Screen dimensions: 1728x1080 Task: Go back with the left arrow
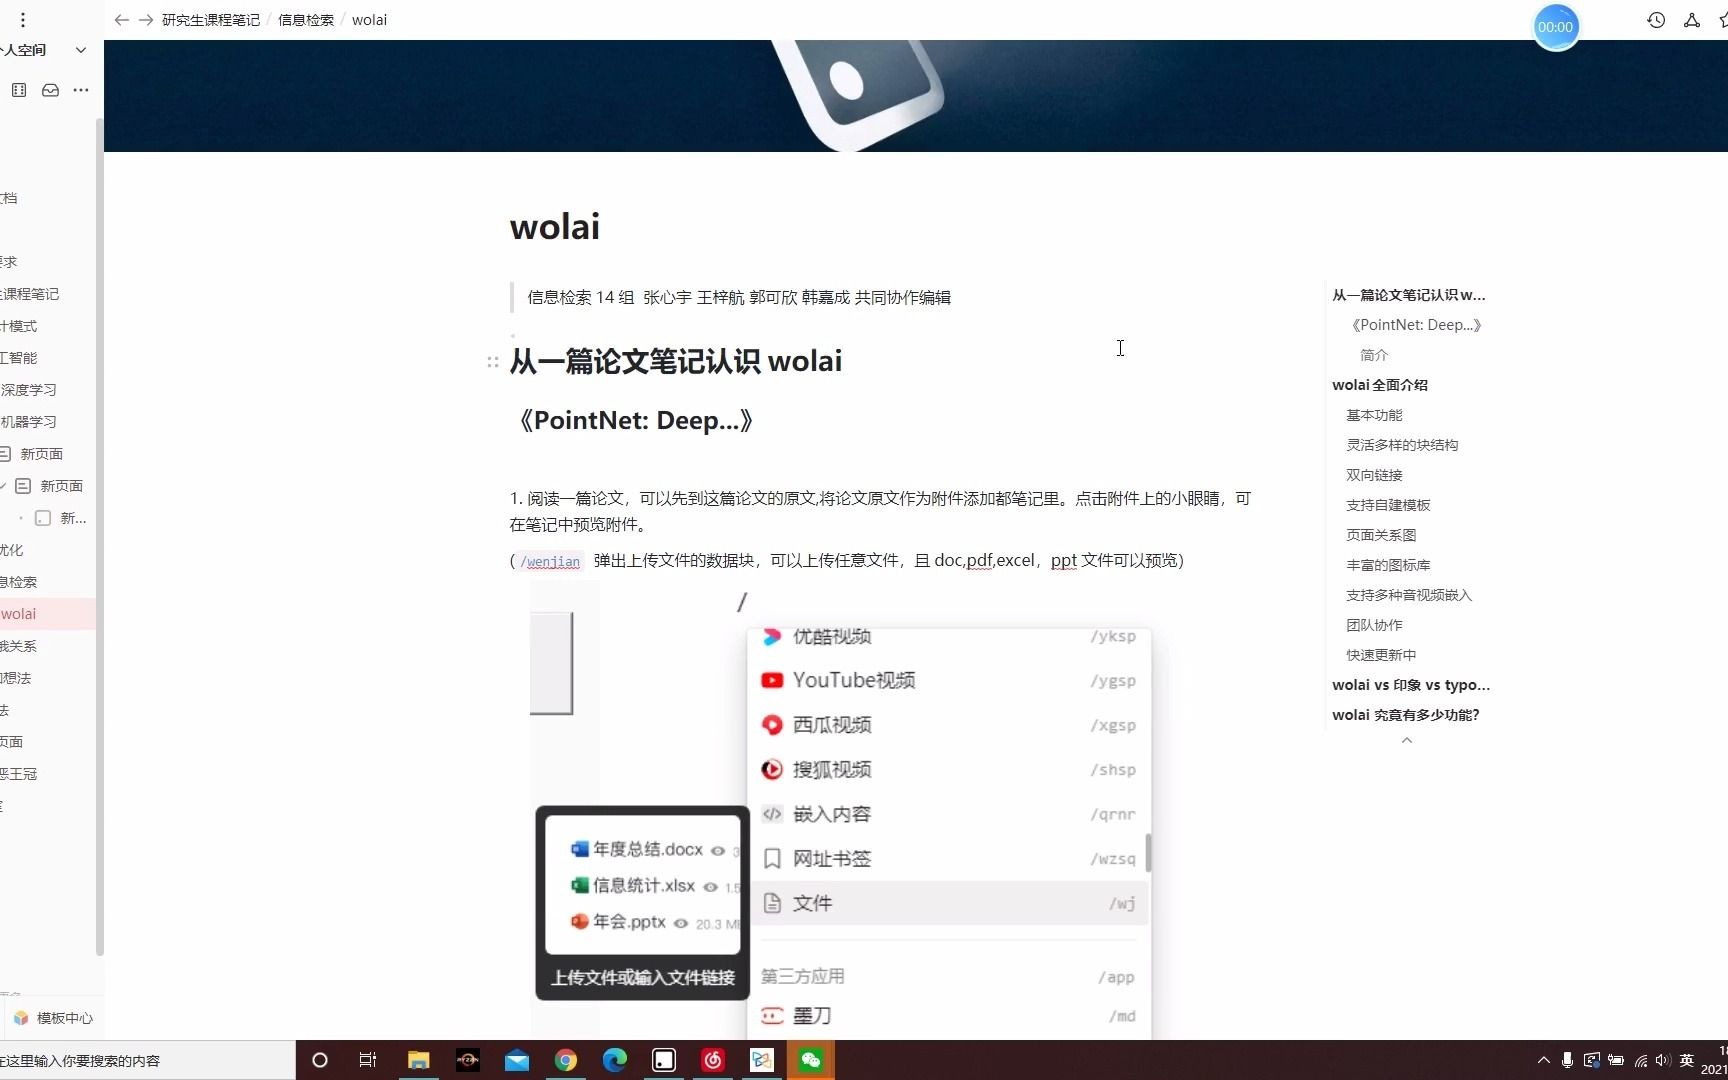pyautogui.click(x=121, y=20)
